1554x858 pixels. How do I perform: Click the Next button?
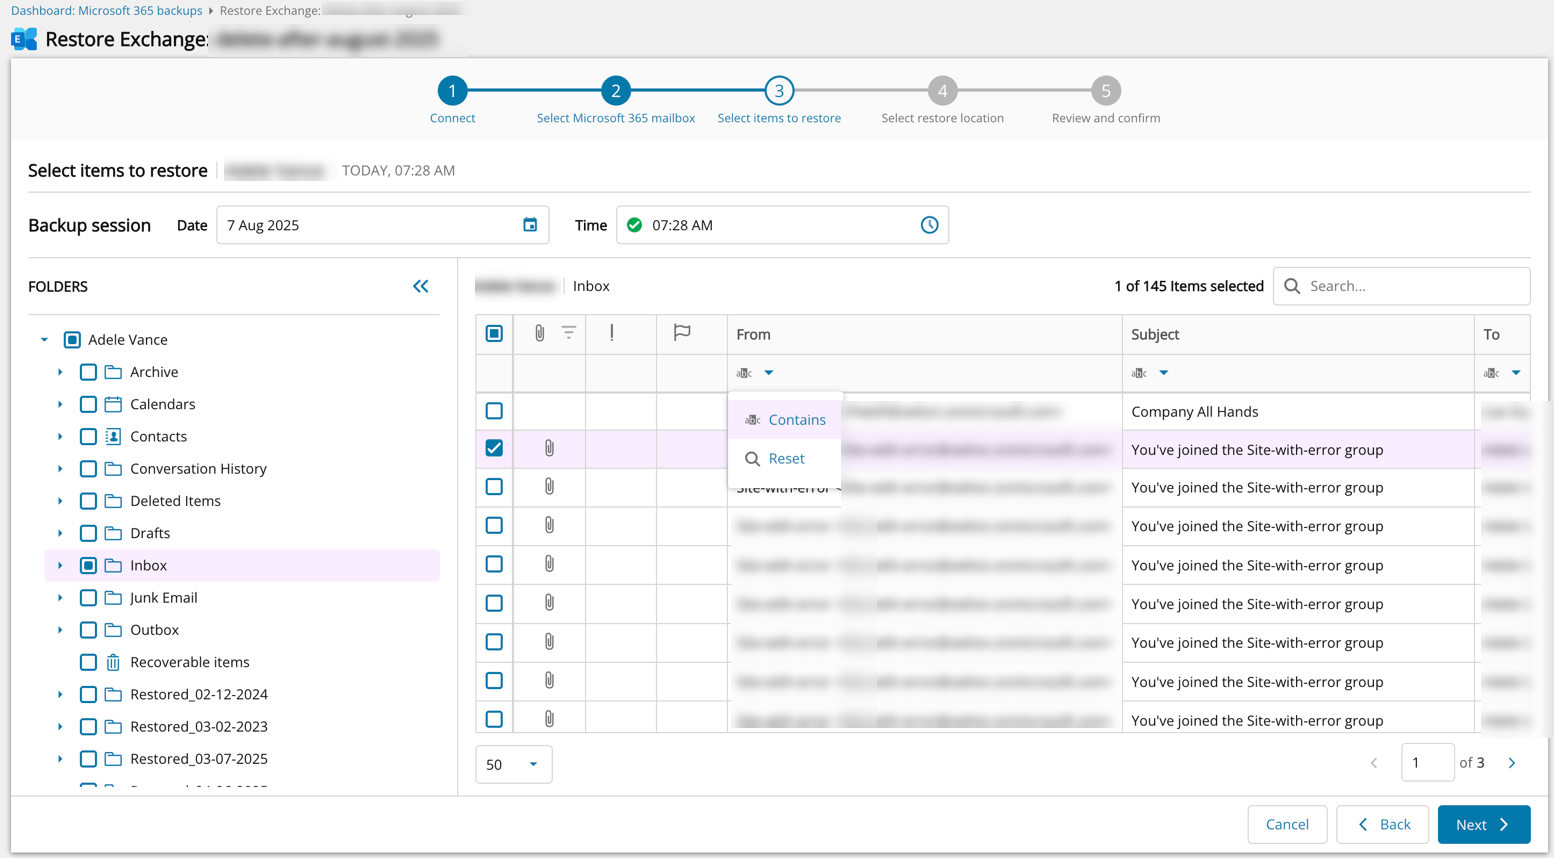[1483, 824]
